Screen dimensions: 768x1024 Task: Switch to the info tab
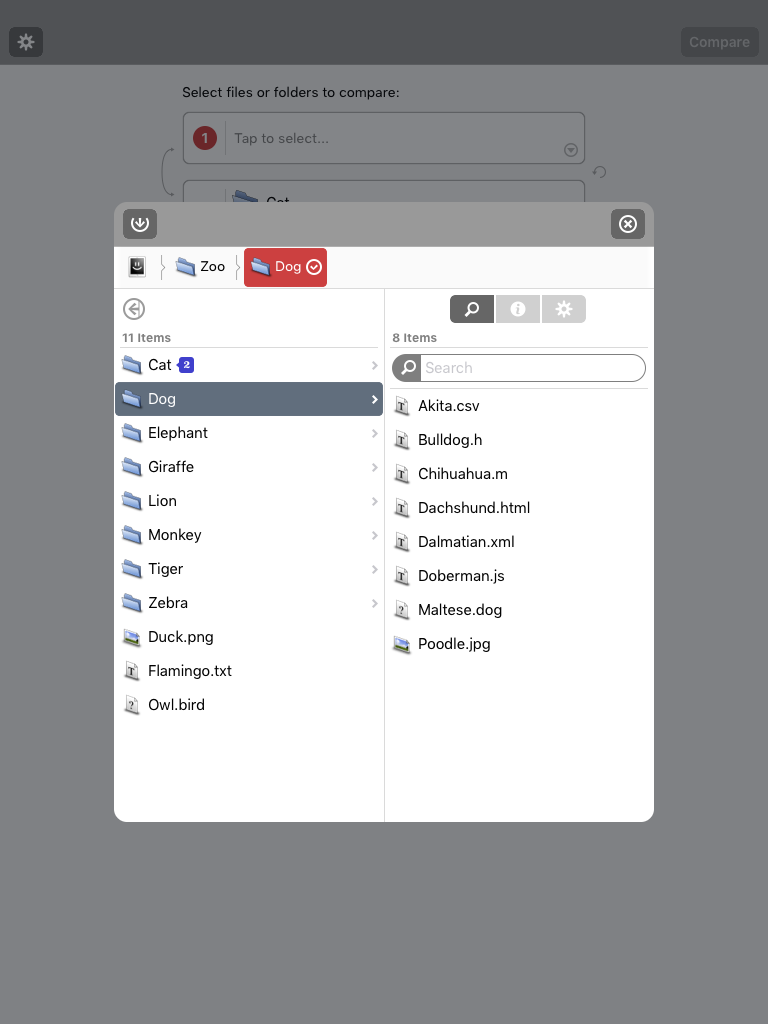[518, 309]
